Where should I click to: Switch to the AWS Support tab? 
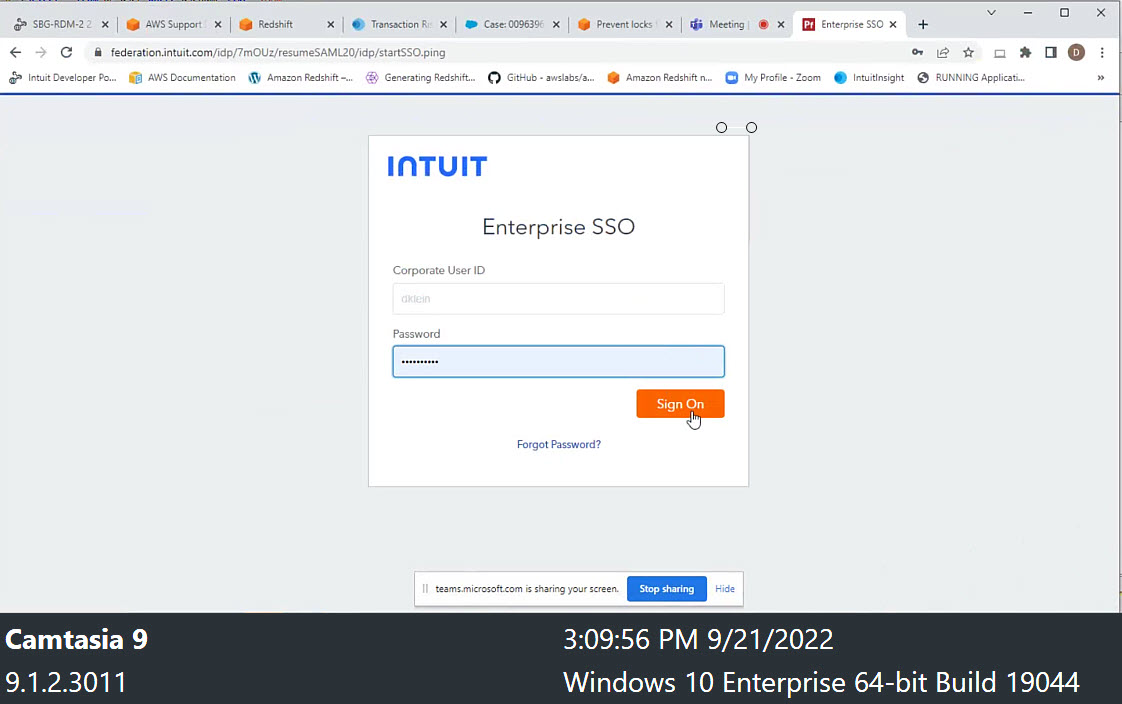click(x=172, y=24)
